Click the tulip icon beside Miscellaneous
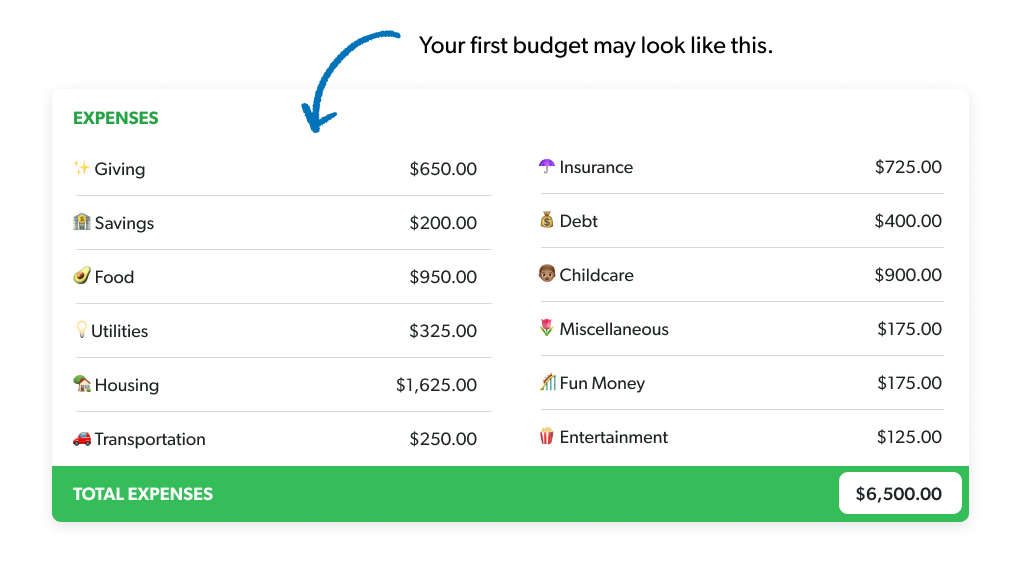The image size is (1028, 578). (x=546, y=328)
